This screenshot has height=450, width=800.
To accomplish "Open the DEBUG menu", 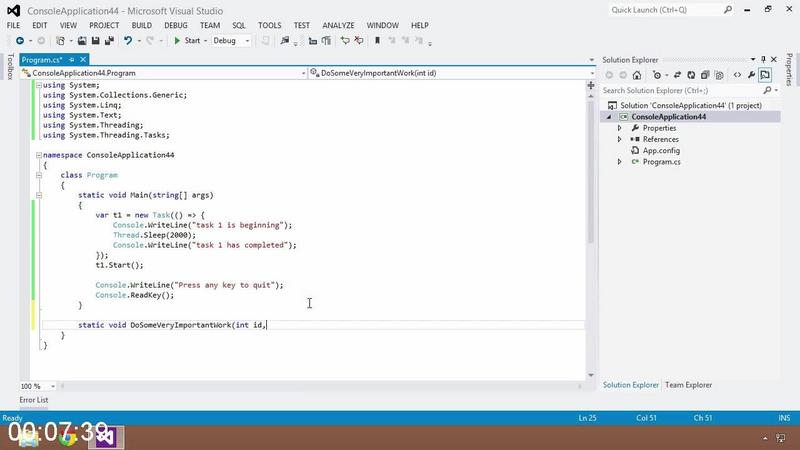I will coord(176,25).
